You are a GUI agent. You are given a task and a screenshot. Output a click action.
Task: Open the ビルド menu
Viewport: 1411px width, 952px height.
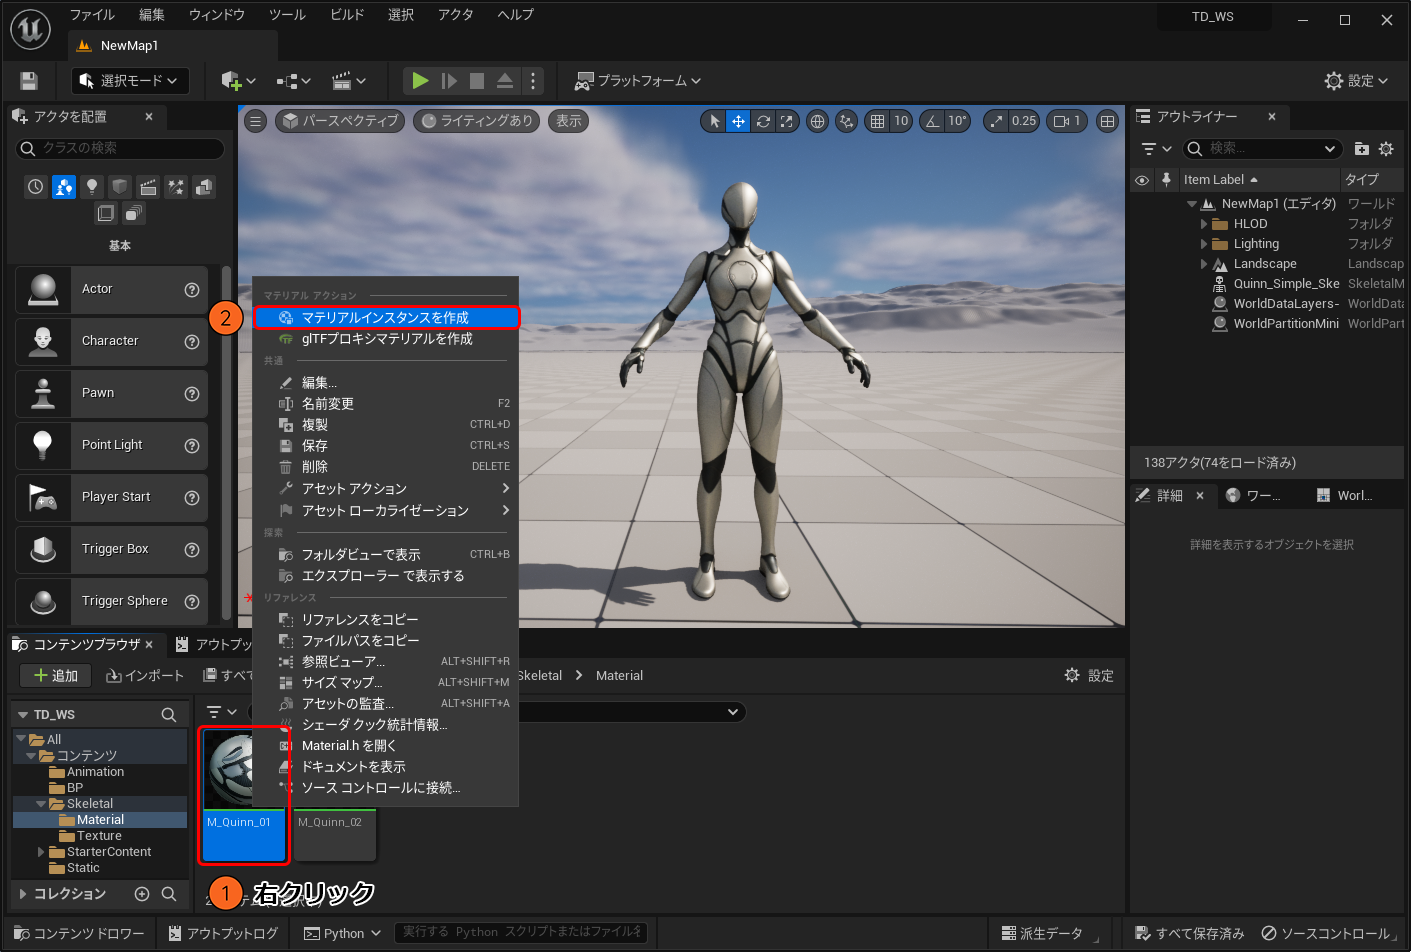pos(347,15)
